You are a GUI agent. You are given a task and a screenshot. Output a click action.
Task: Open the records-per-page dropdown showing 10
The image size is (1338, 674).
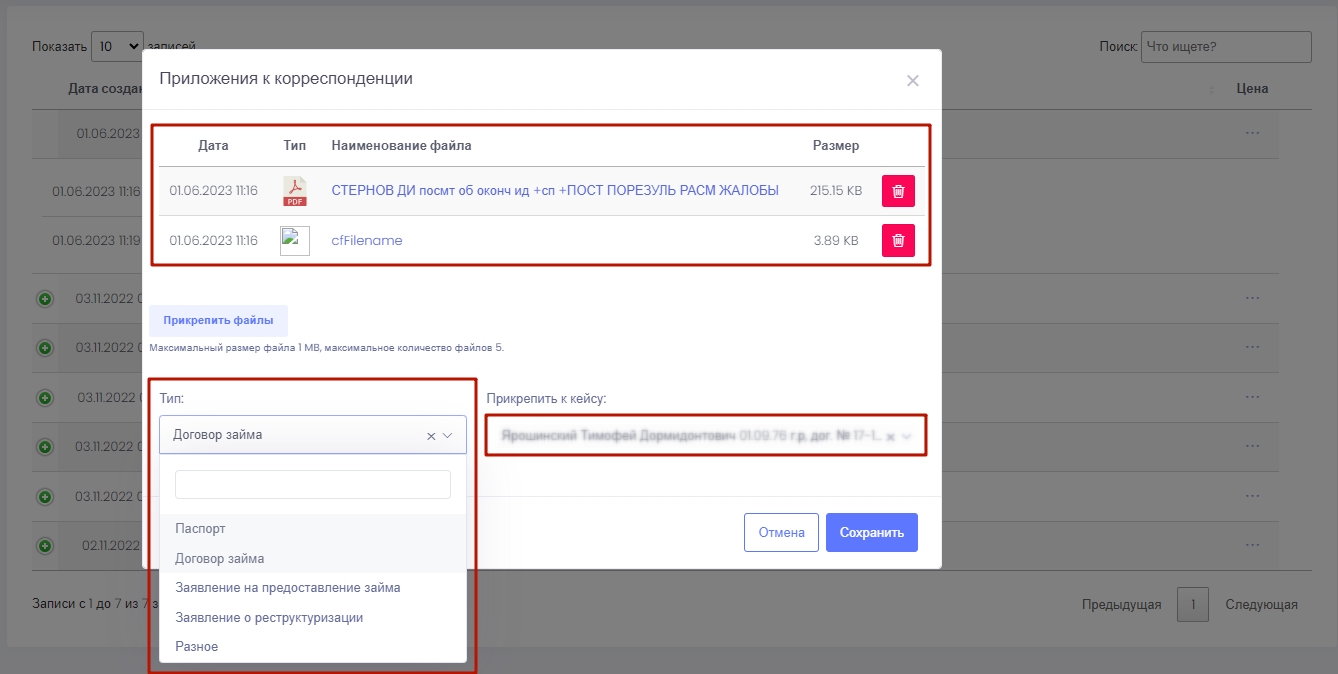[117, 46]
